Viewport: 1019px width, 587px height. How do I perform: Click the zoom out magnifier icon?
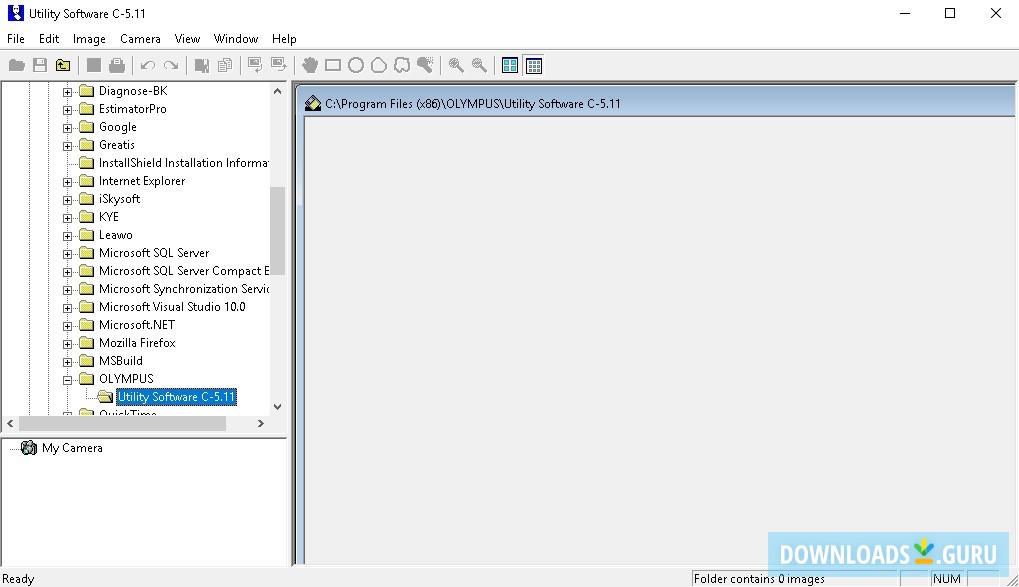478,65
